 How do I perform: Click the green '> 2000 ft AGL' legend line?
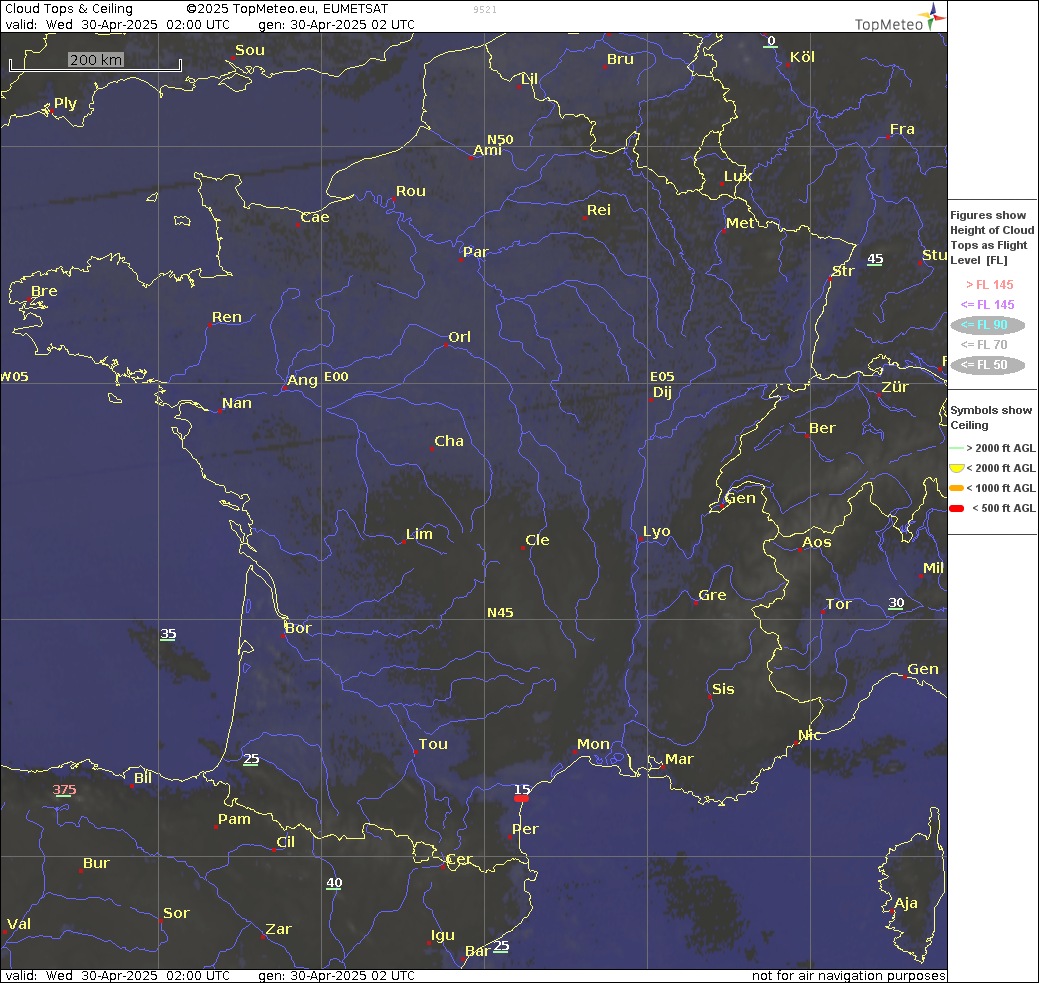point(956,449)
